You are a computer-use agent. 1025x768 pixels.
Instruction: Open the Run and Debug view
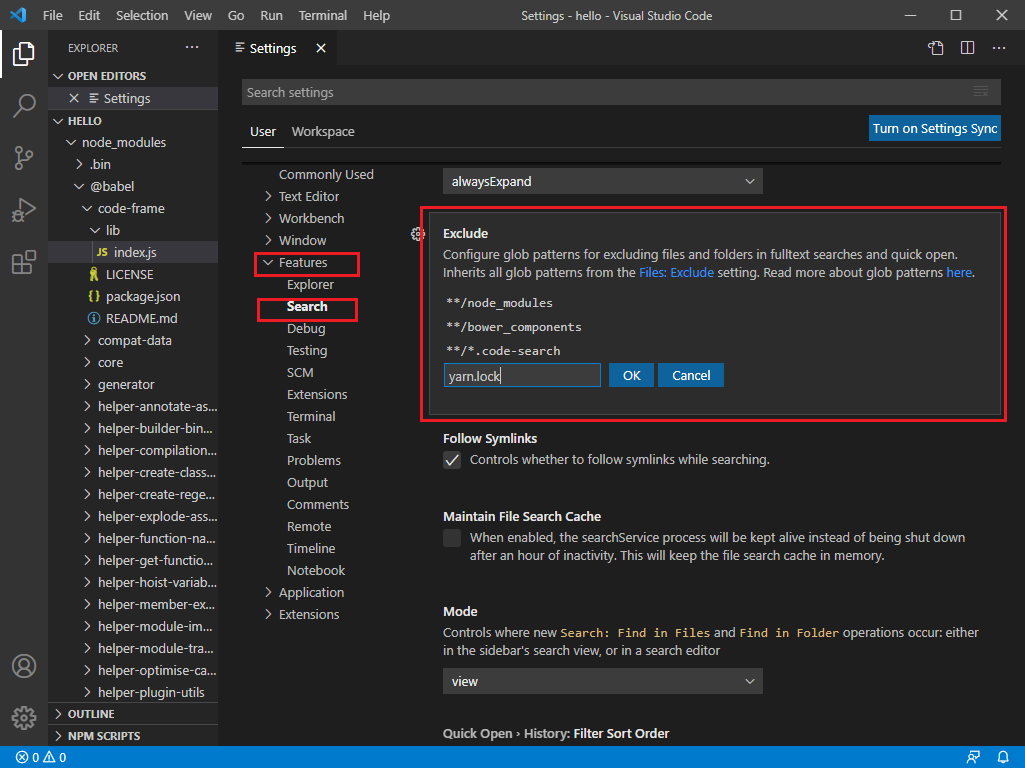(24, 210)
